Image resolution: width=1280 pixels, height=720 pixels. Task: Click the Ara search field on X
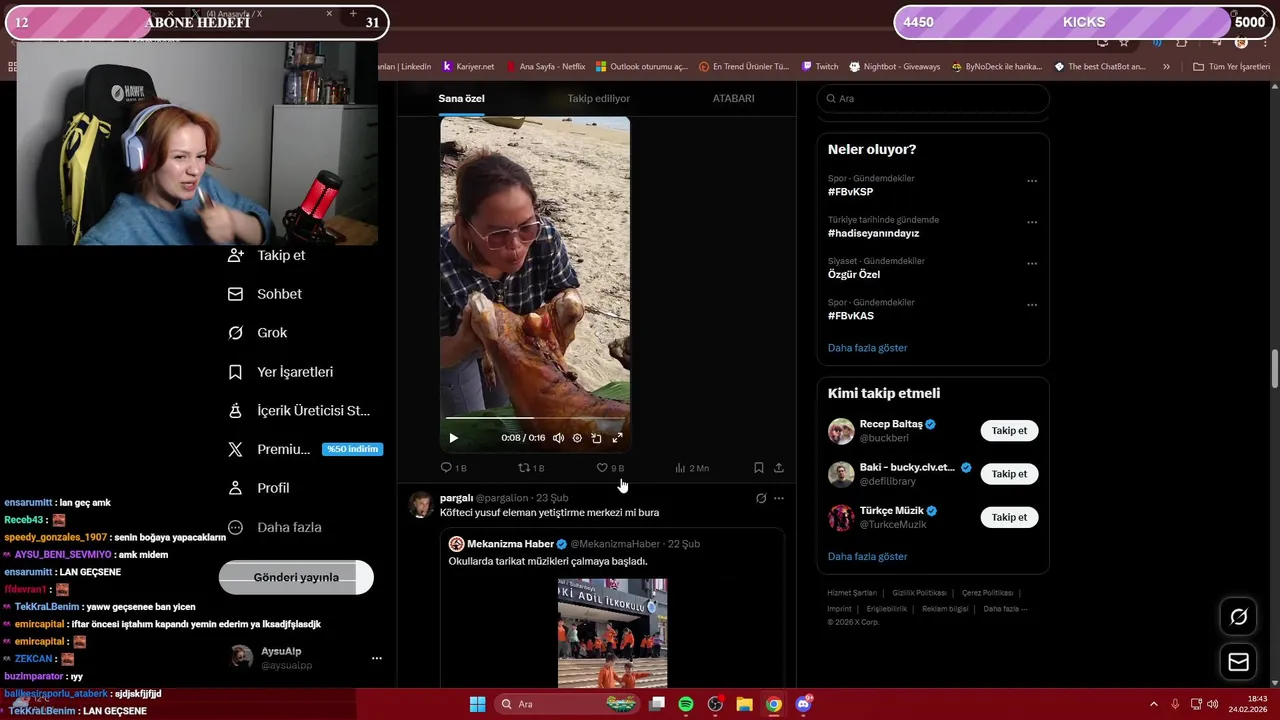(933, 99)
